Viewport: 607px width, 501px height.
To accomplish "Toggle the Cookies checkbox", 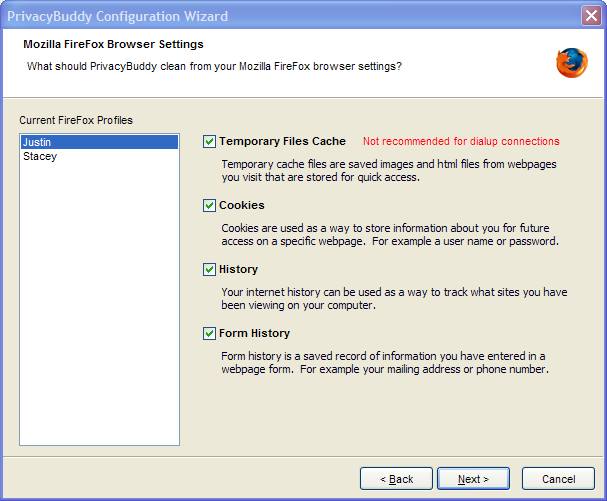I will tap(209, 205).
